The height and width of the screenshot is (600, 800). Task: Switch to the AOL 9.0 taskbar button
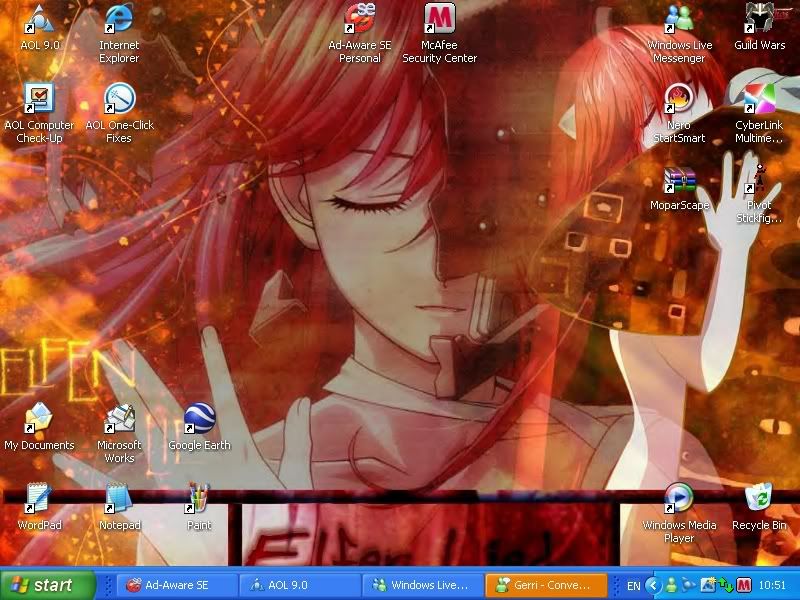[299, 585]
